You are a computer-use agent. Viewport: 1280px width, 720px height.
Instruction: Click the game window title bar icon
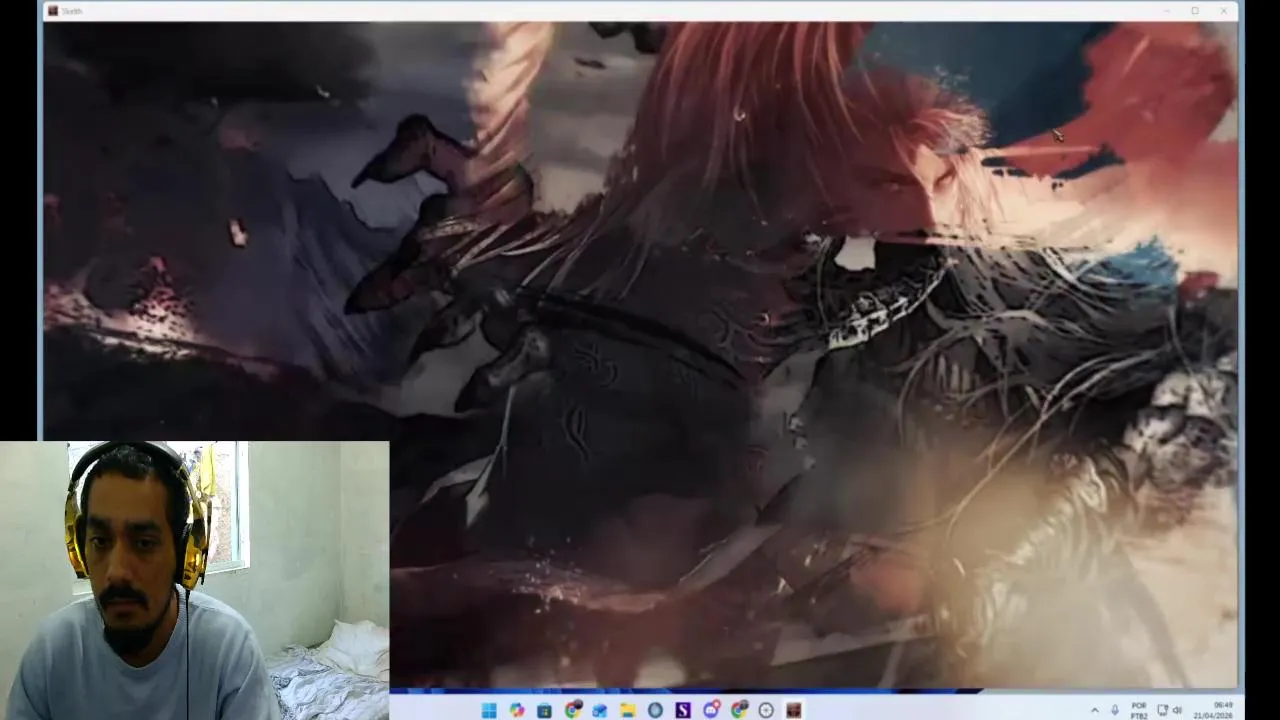[x=53, y=11]
